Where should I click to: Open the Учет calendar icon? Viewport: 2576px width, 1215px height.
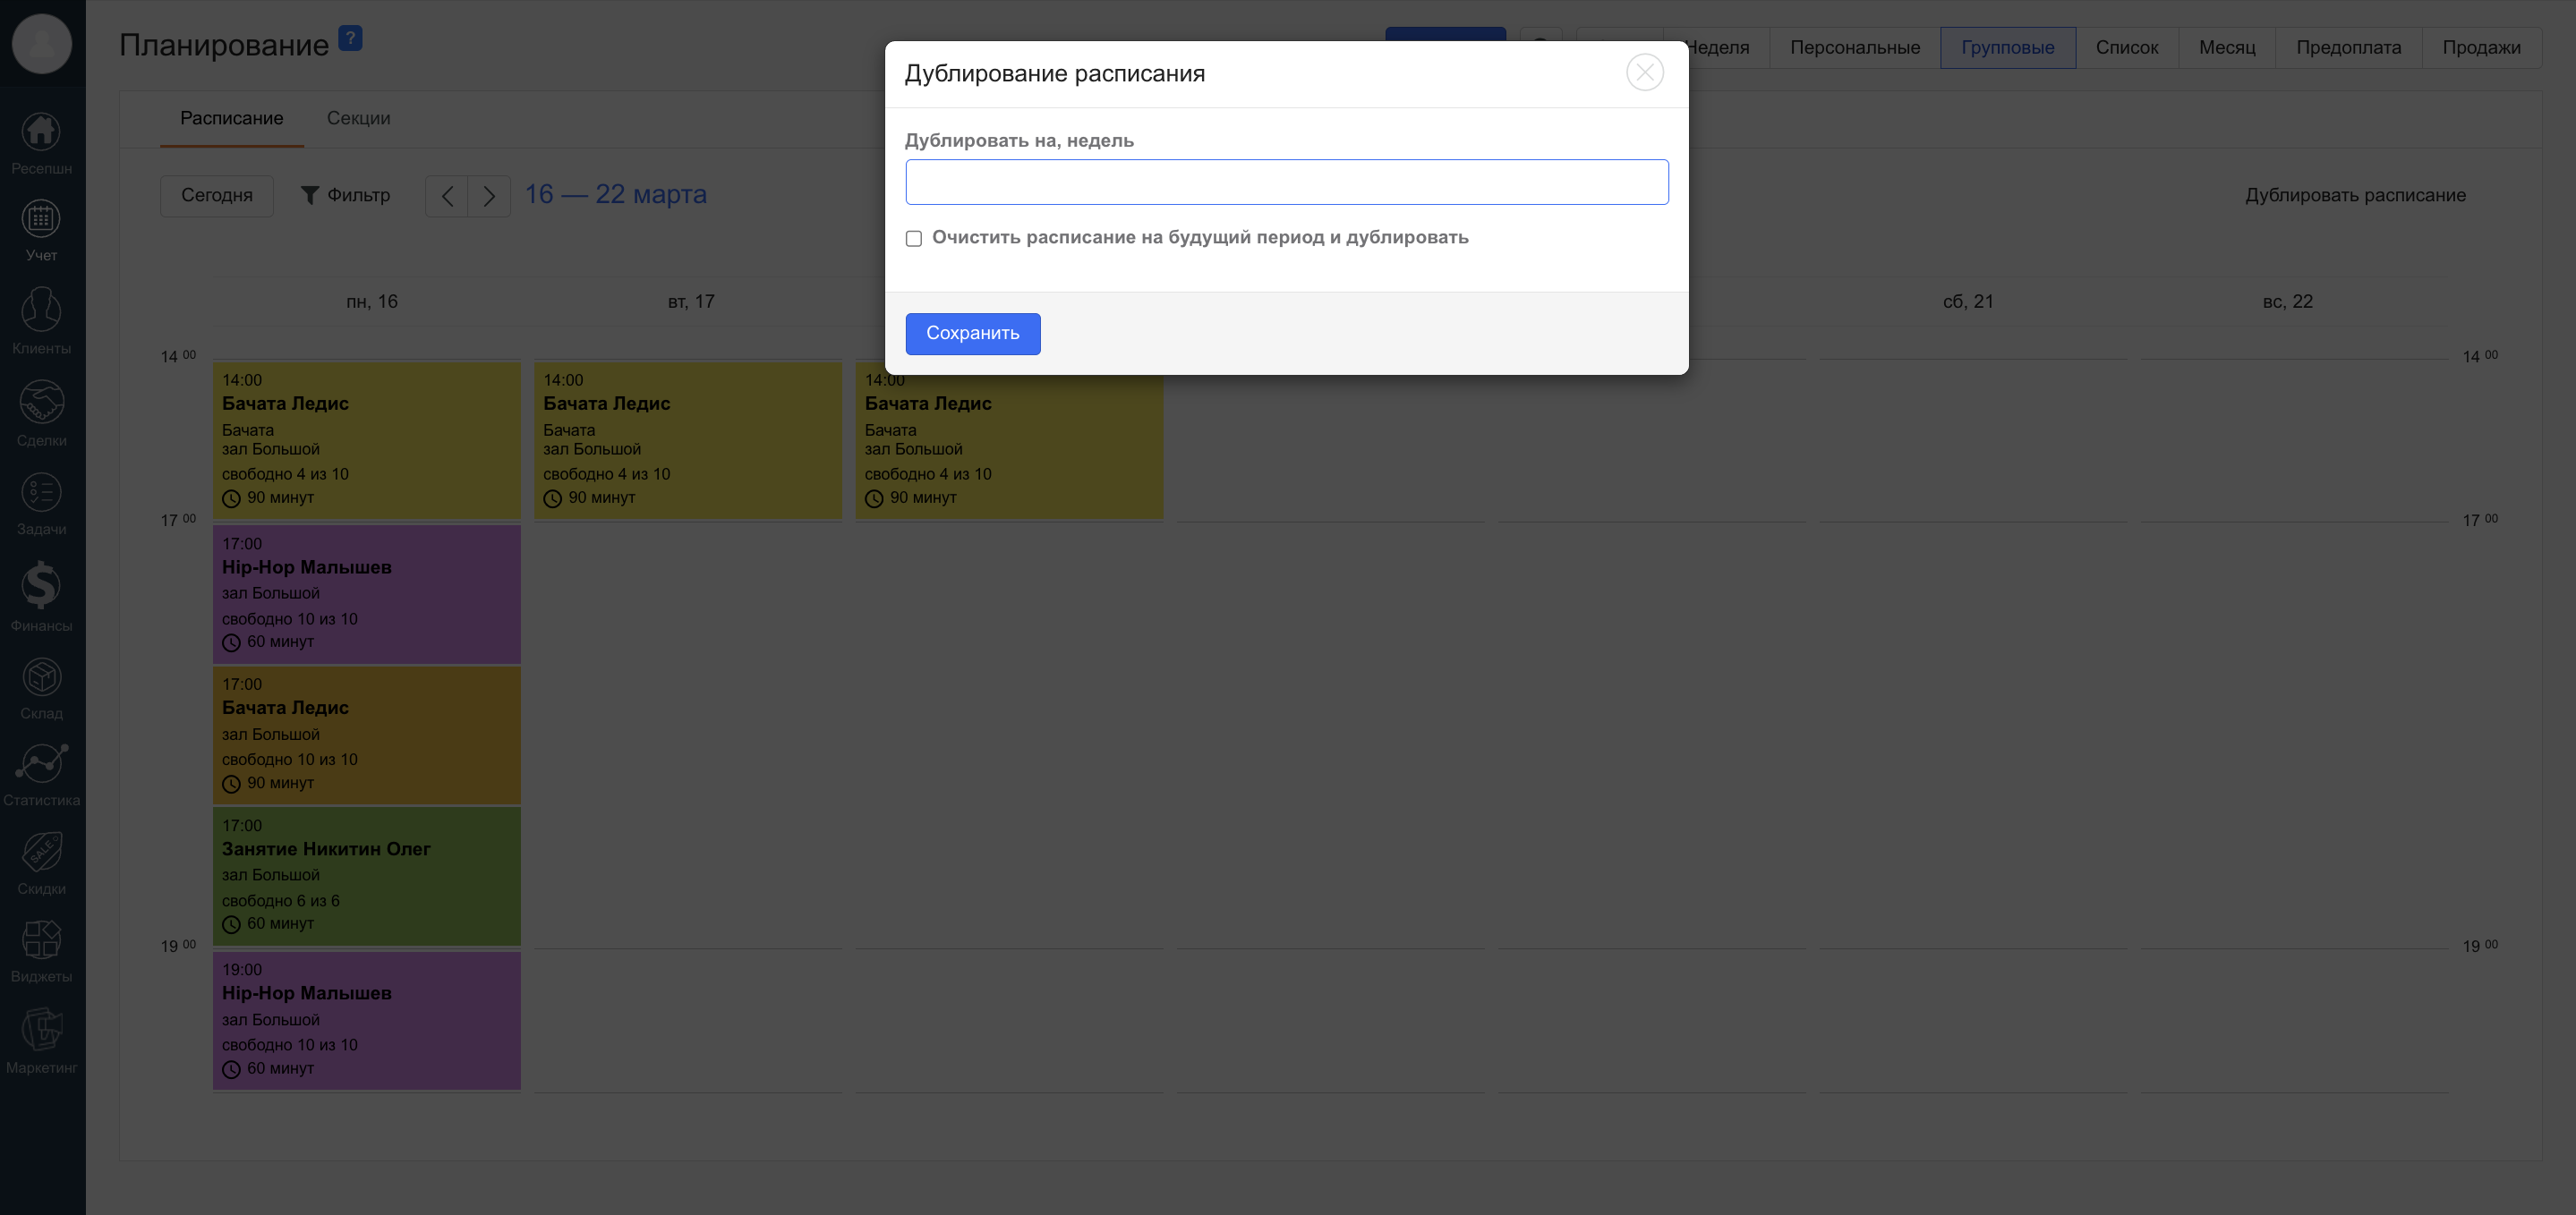[41, 219]
